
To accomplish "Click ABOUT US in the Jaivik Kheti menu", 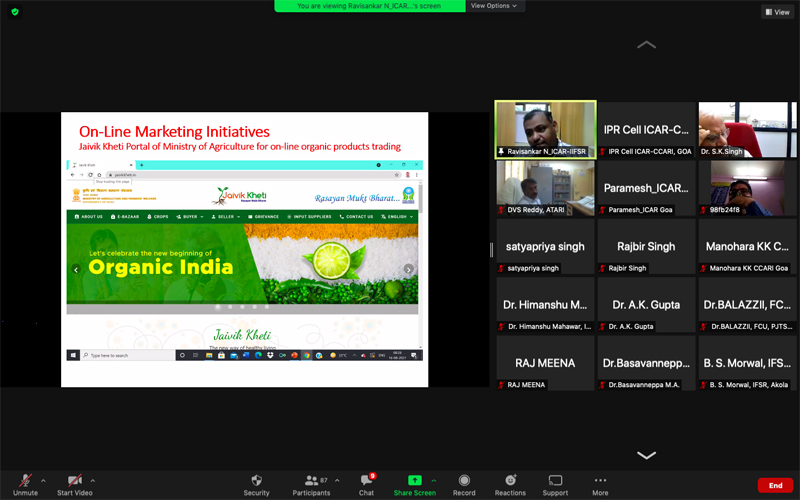I will [89, 217].
